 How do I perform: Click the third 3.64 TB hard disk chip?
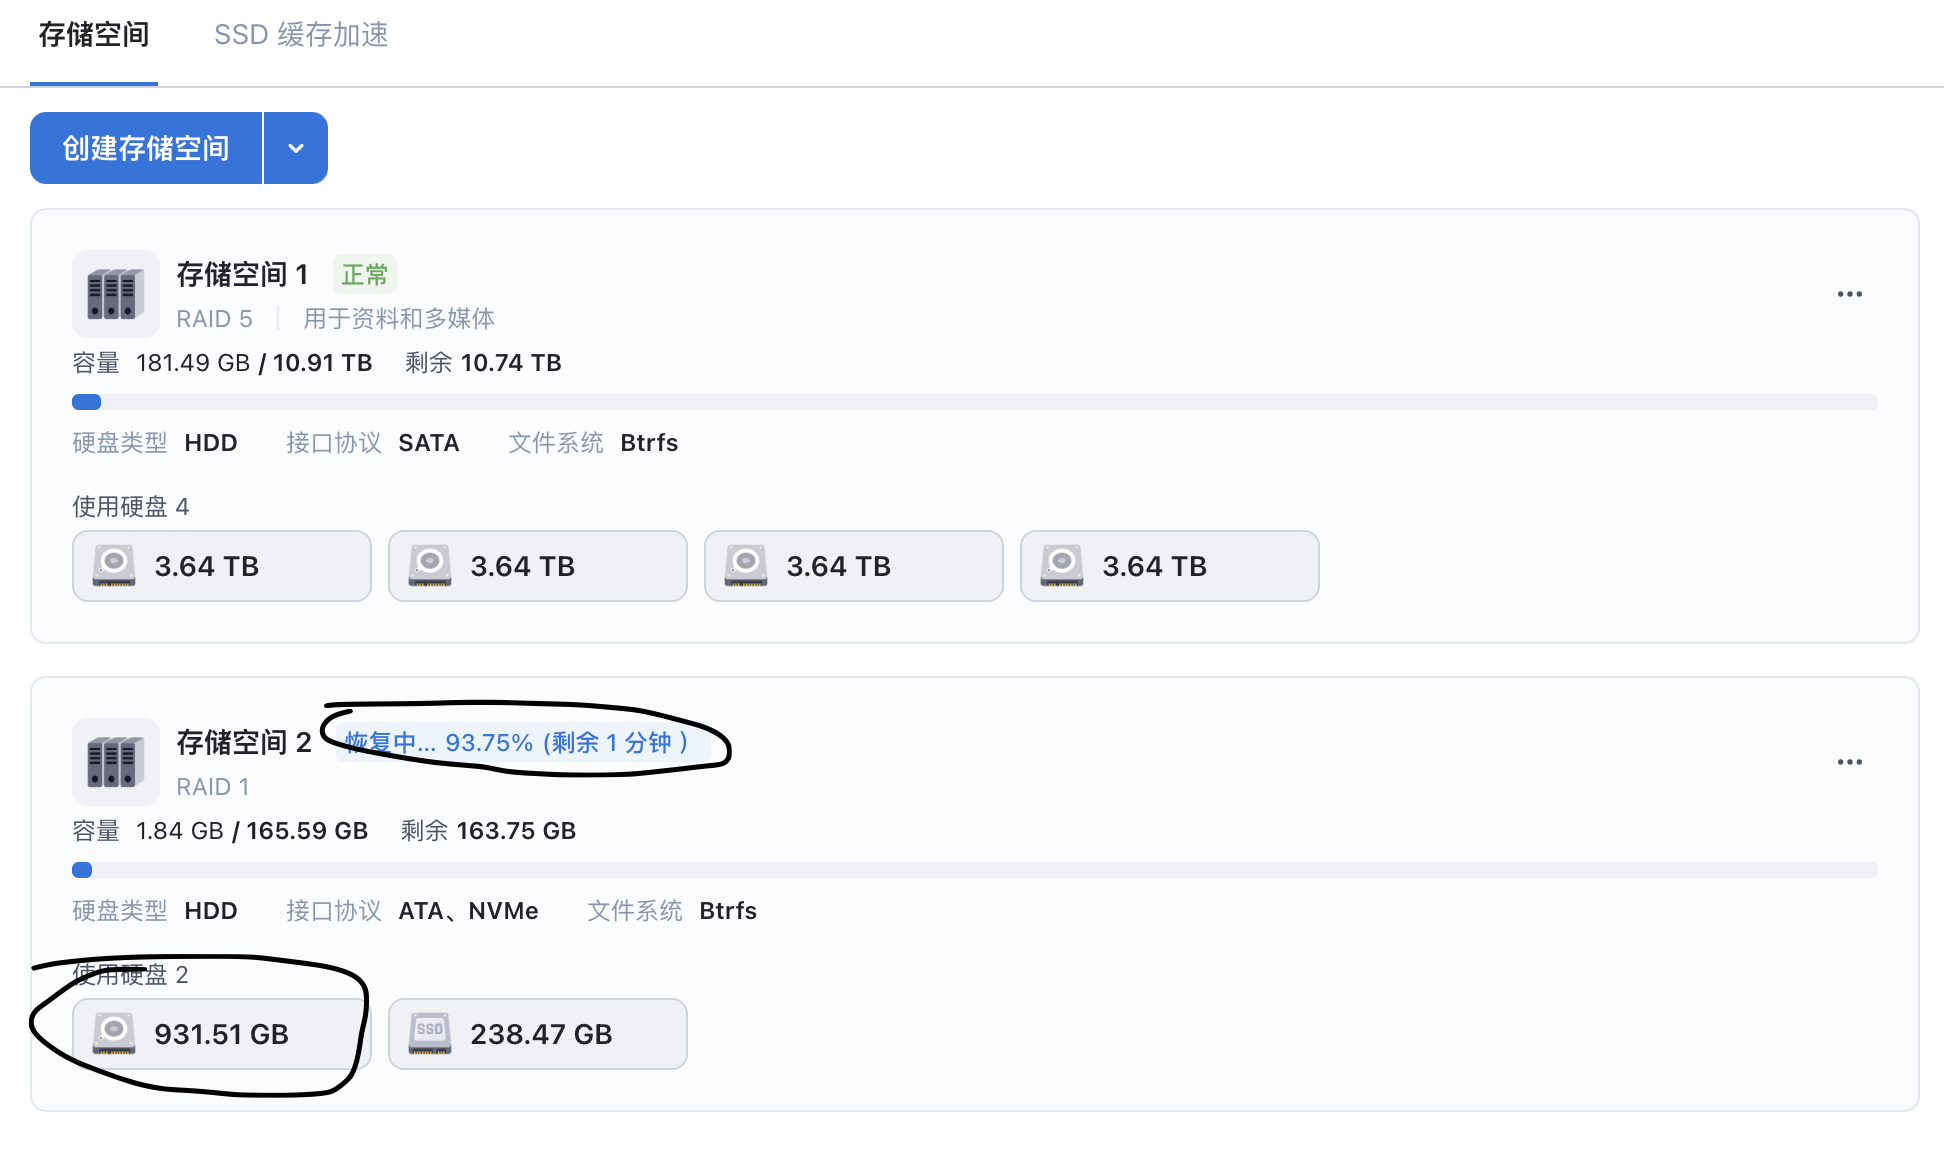pos(853,566)
